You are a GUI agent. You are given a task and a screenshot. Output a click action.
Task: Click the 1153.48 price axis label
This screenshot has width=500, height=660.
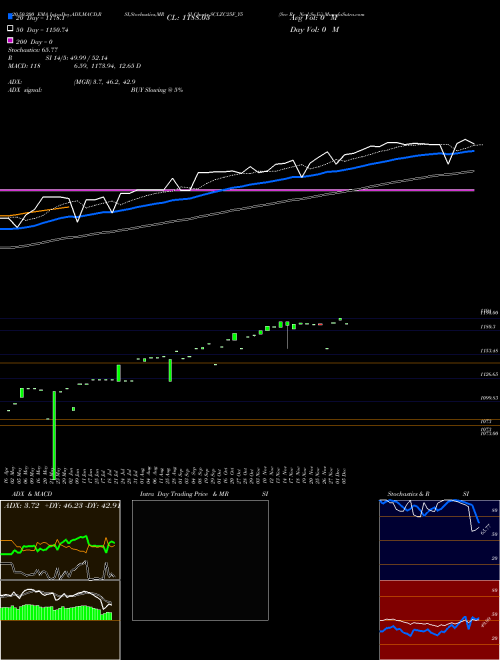pos(489,350)
